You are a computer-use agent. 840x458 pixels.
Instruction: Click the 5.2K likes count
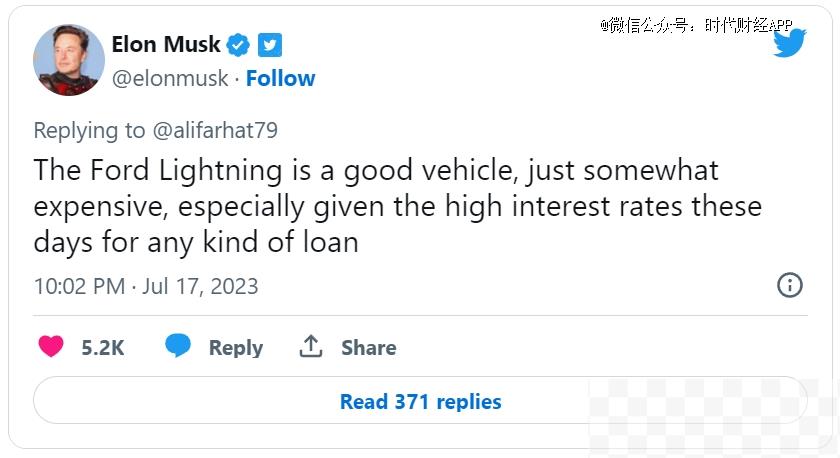point(102,348)
